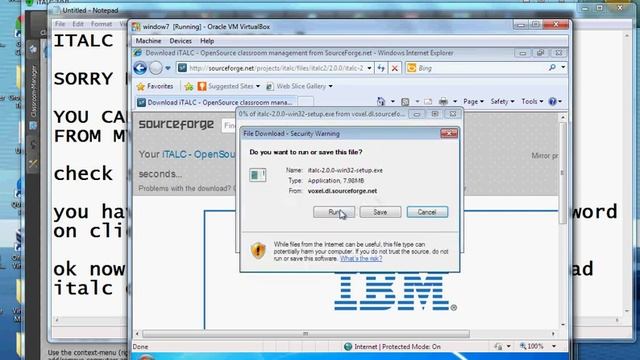Screen dimensions: 640x360
Task: Expand the address bar URL history dropdown
Action: [369, 68]
